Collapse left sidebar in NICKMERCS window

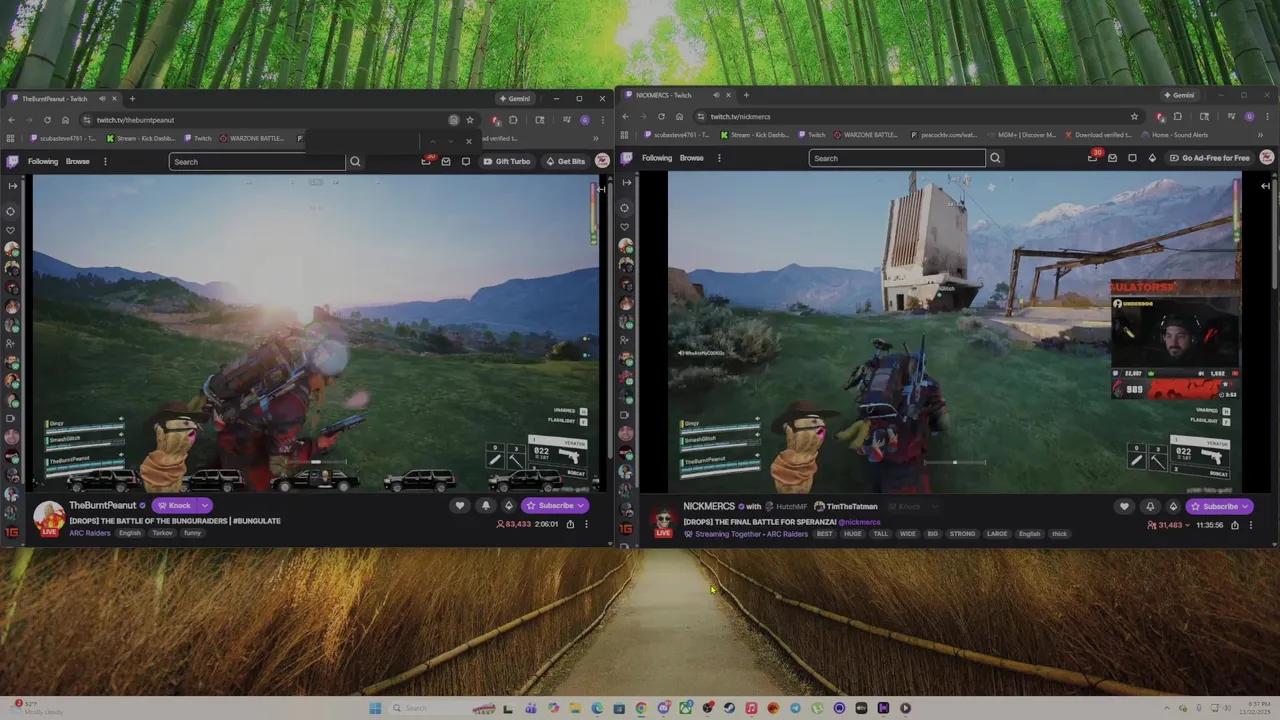[627, 181]
